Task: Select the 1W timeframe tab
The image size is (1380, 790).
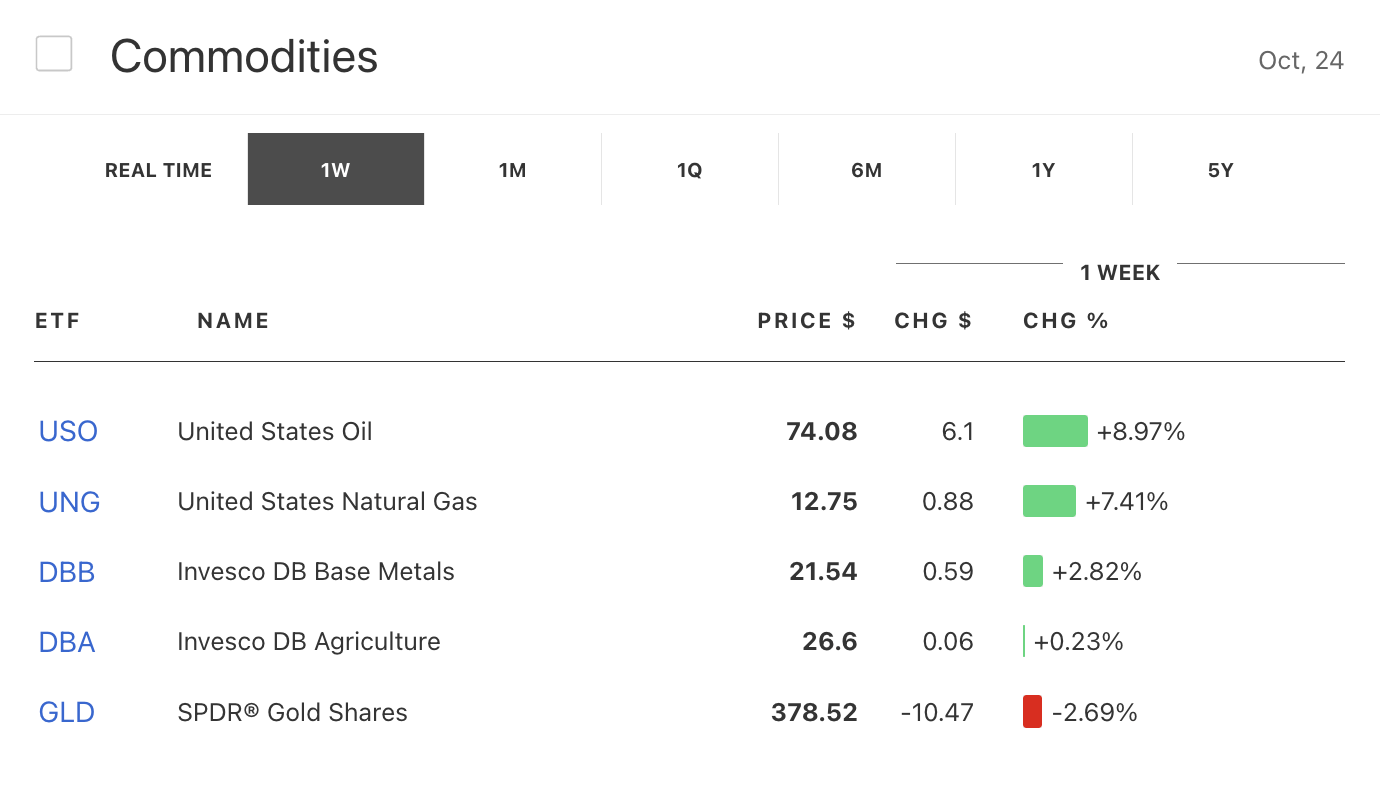Action: point(336,170)
